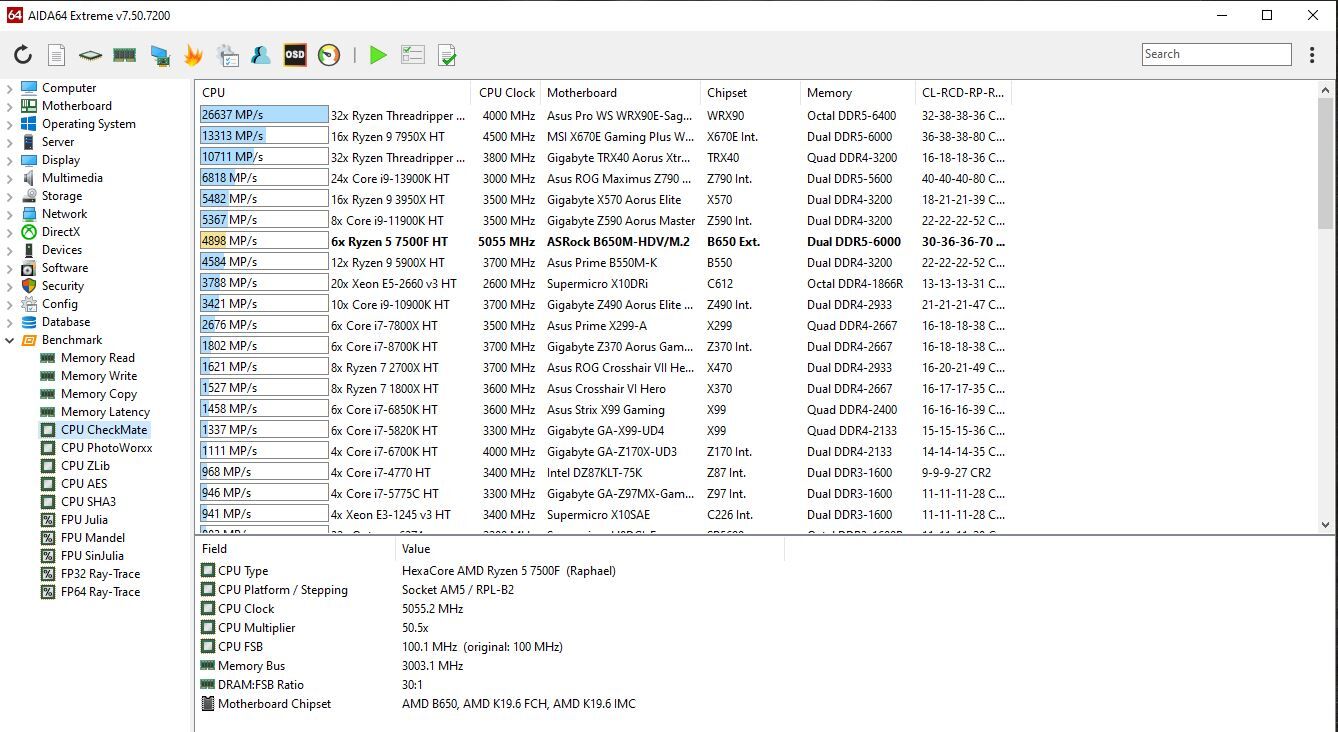Sort by Chipset column header
The width and height of the screenshot is (1338, 732).
(x=750, y=93)
